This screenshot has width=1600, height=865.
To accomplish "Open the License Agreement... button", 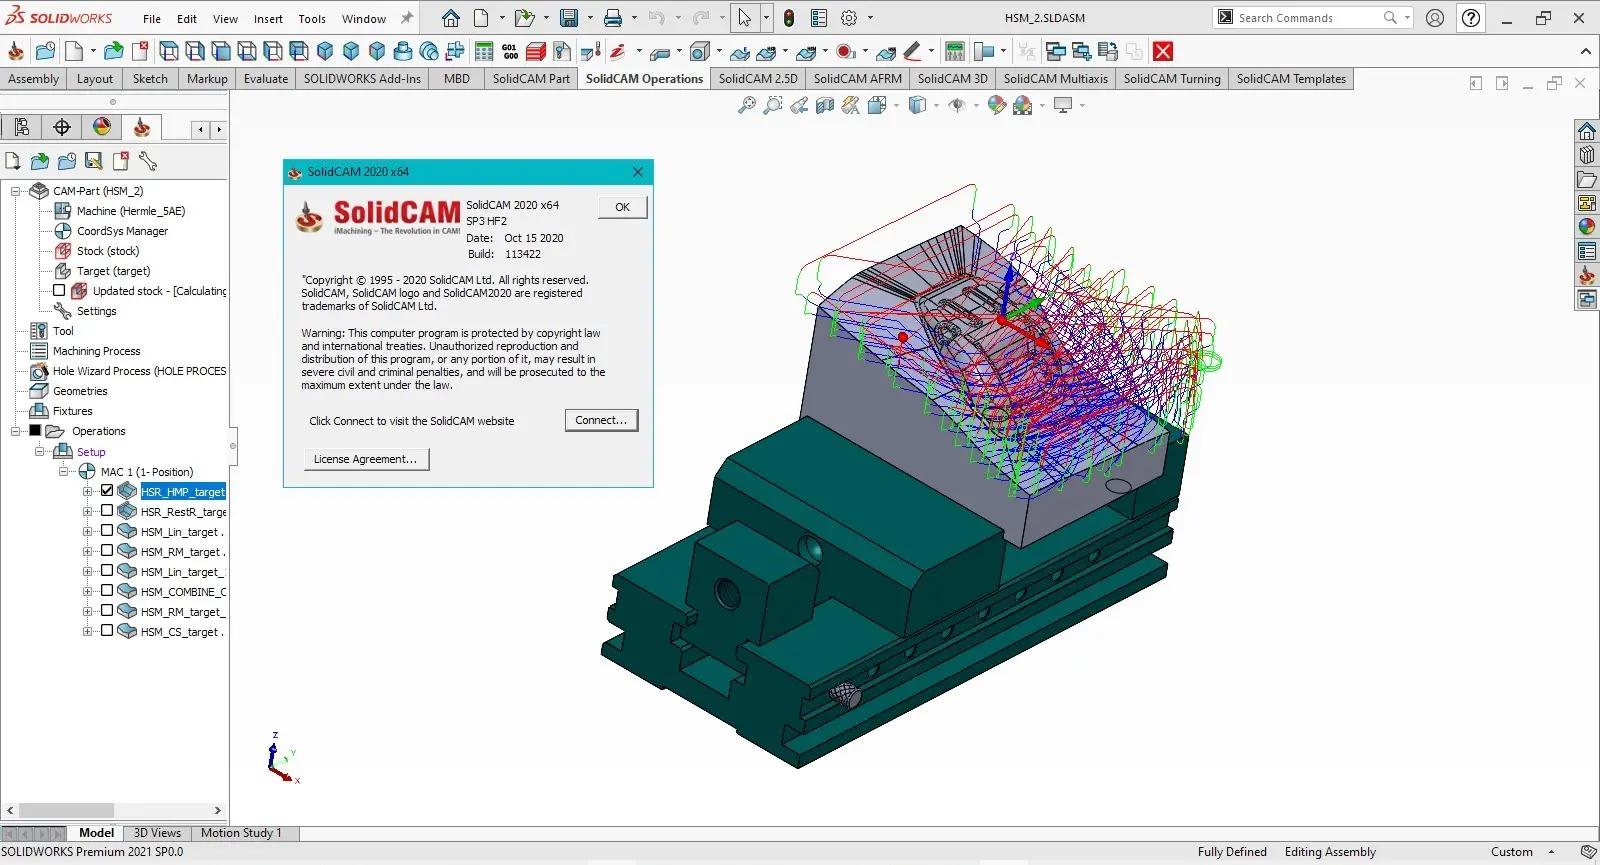I will pyautogui.click(x=366, y=459).
